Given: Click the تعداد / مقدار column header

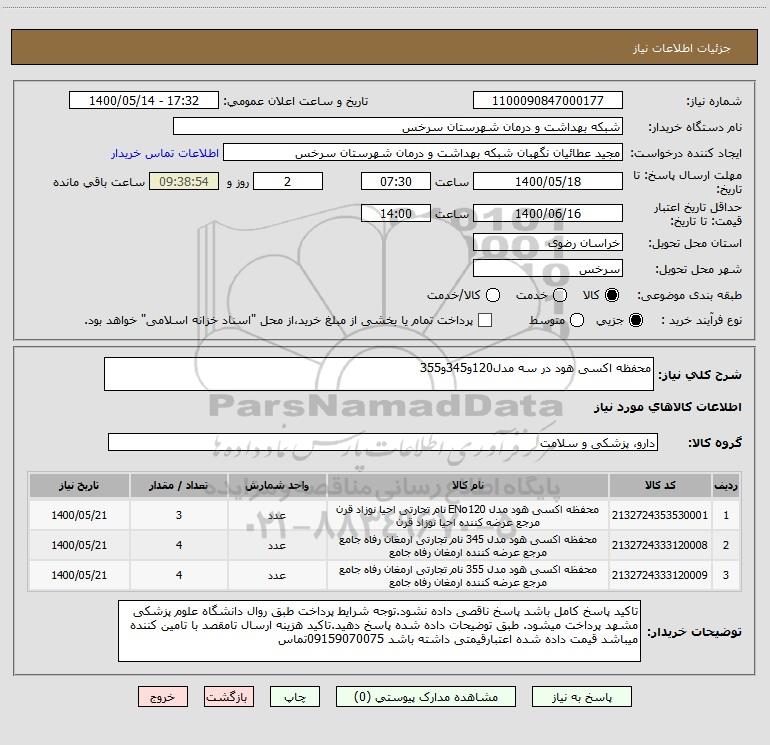Looking at the screenshot, I should [179, 485].
